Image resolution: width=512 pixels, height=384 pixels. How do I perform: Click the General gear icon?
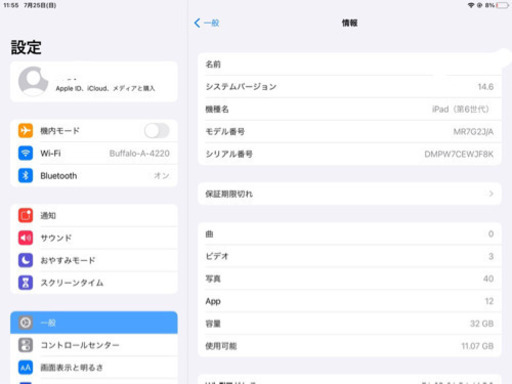26,323
